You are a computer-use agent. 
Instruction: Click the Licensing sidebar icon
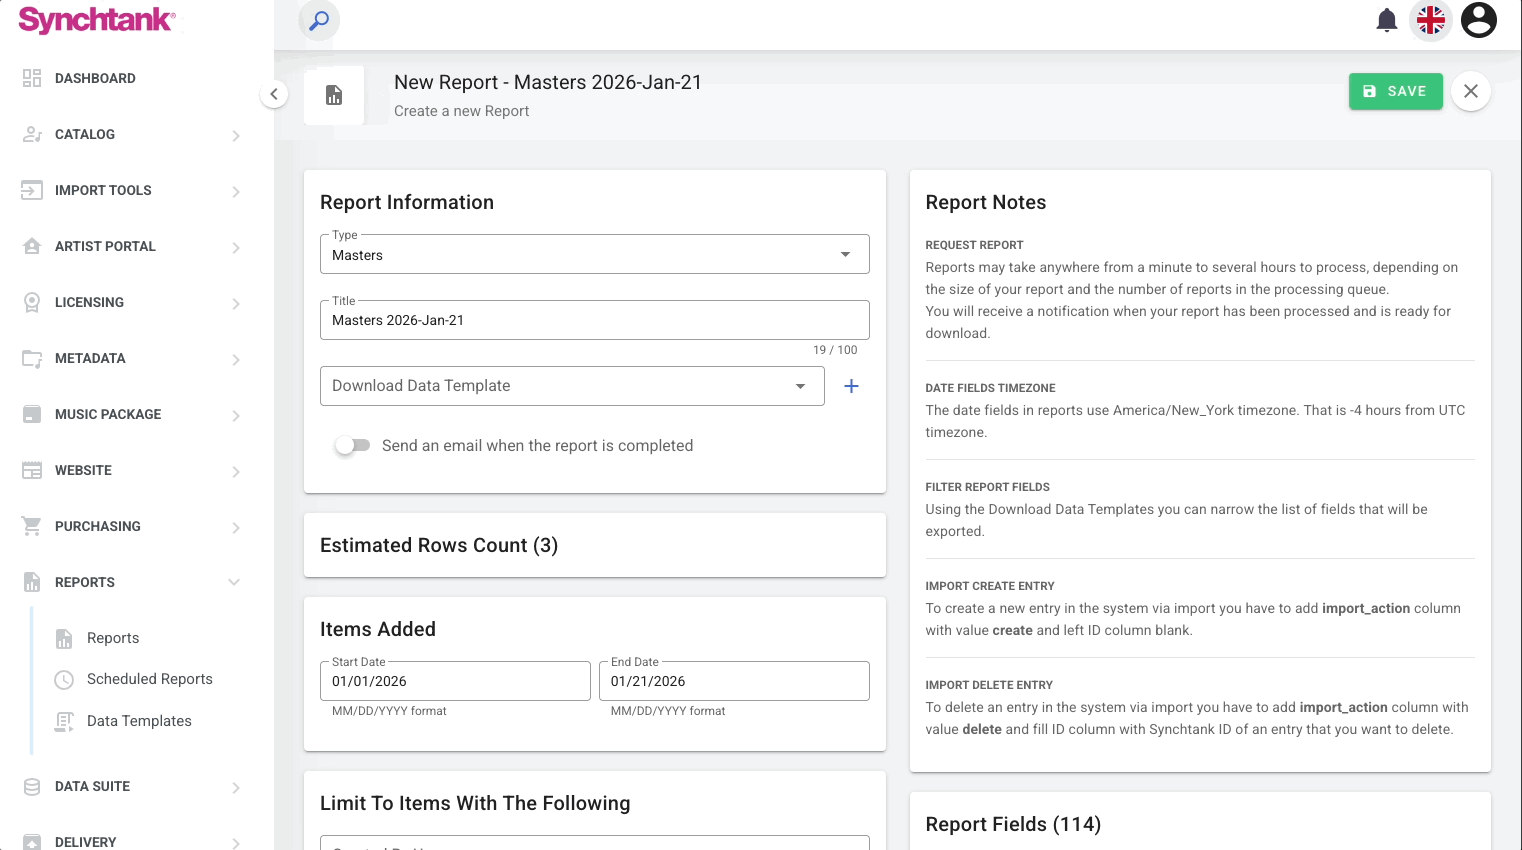point(32,302)
